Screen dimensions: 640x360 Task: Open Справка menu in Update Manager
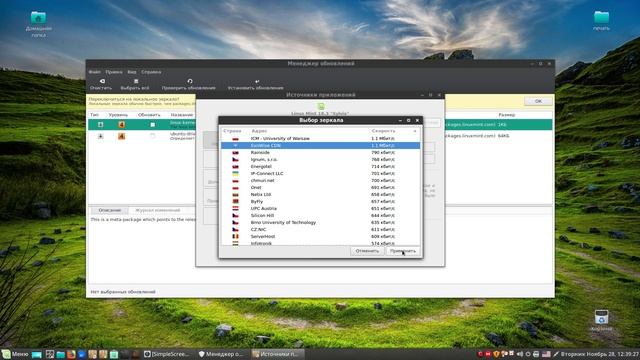pyautogui.click(x=151, y=72)
